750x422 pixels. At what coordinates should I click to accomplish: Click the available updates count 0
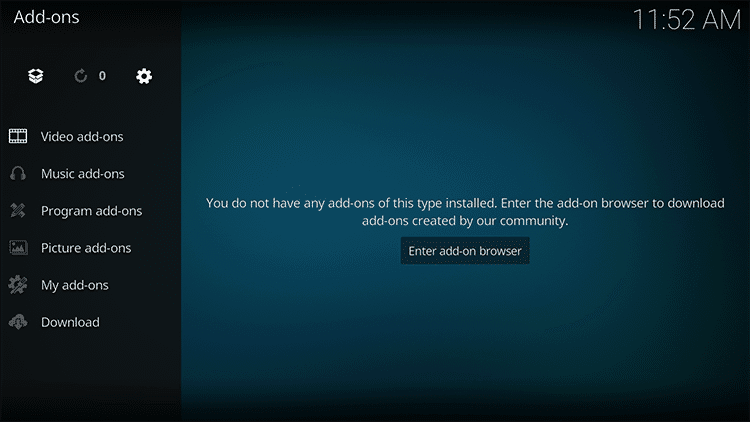(x=102, y=76)
